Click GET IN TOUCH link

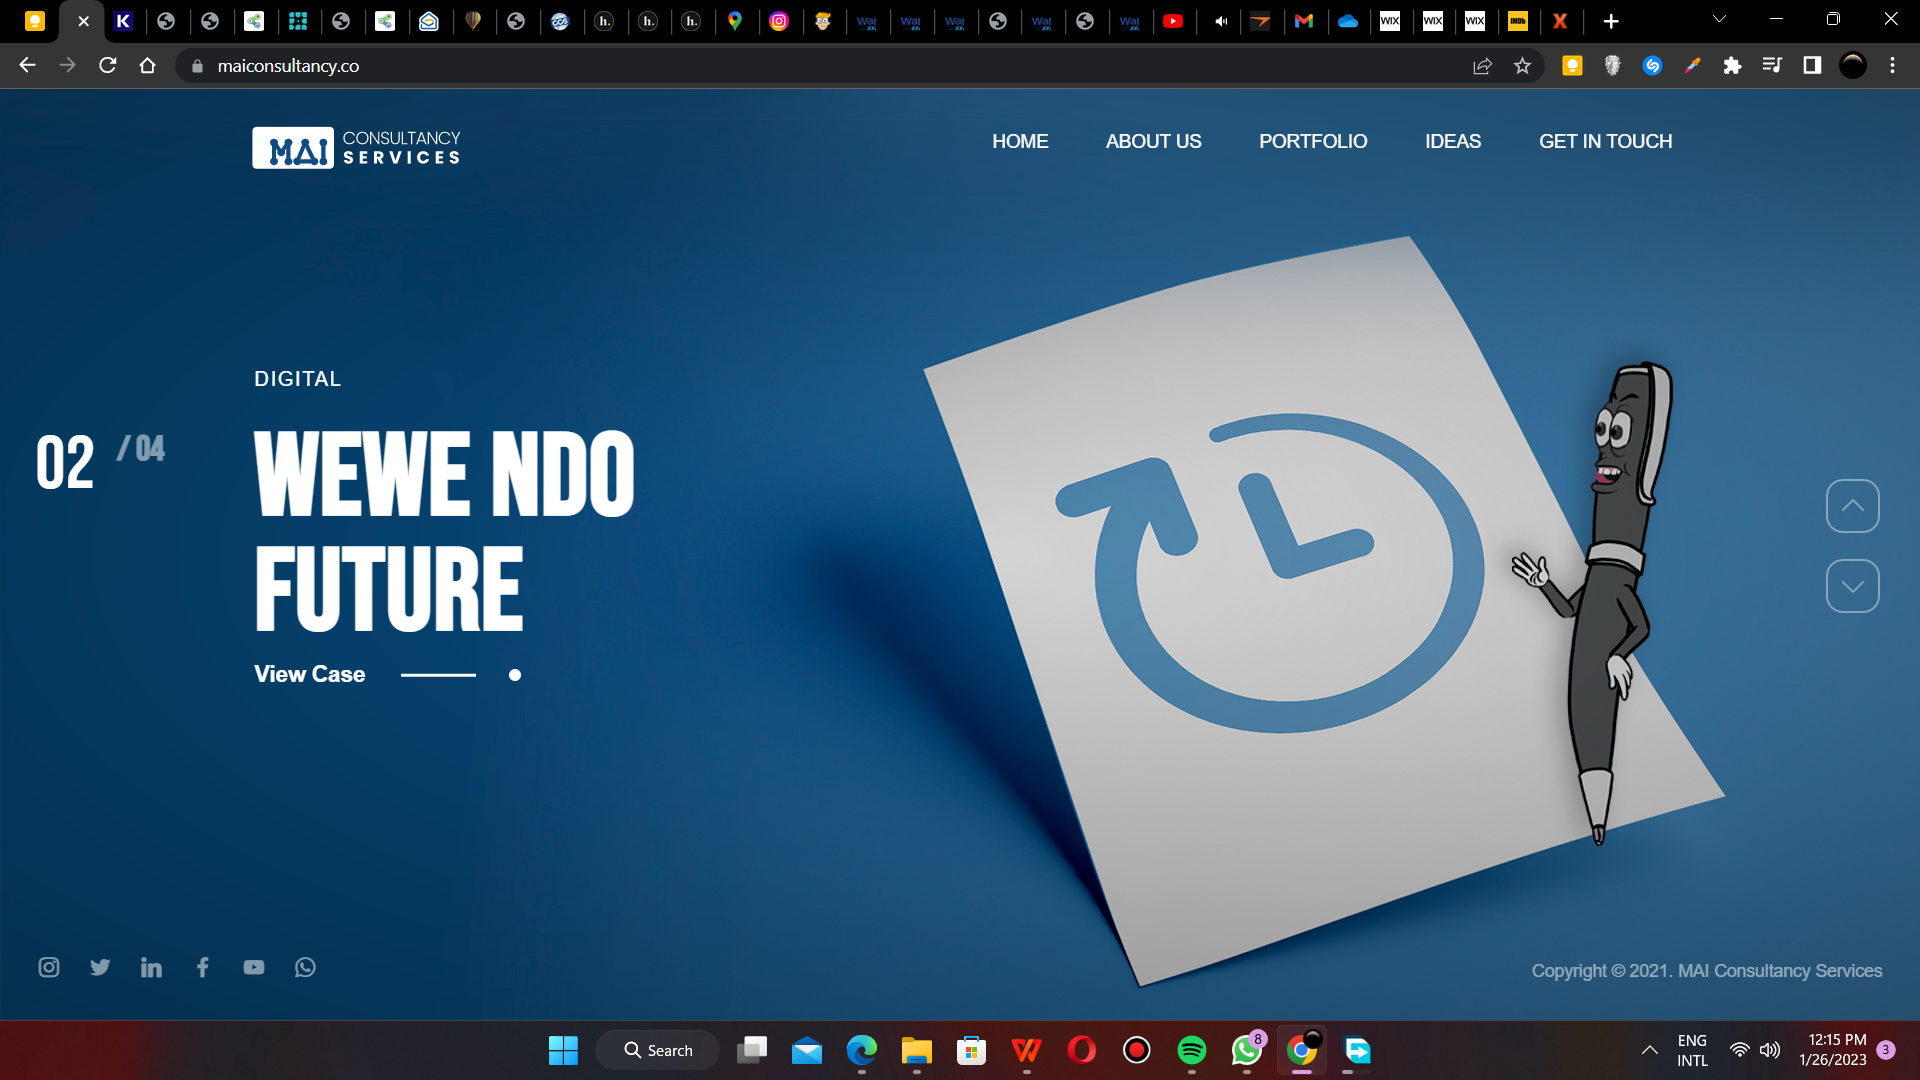[x=1605, y=141]
